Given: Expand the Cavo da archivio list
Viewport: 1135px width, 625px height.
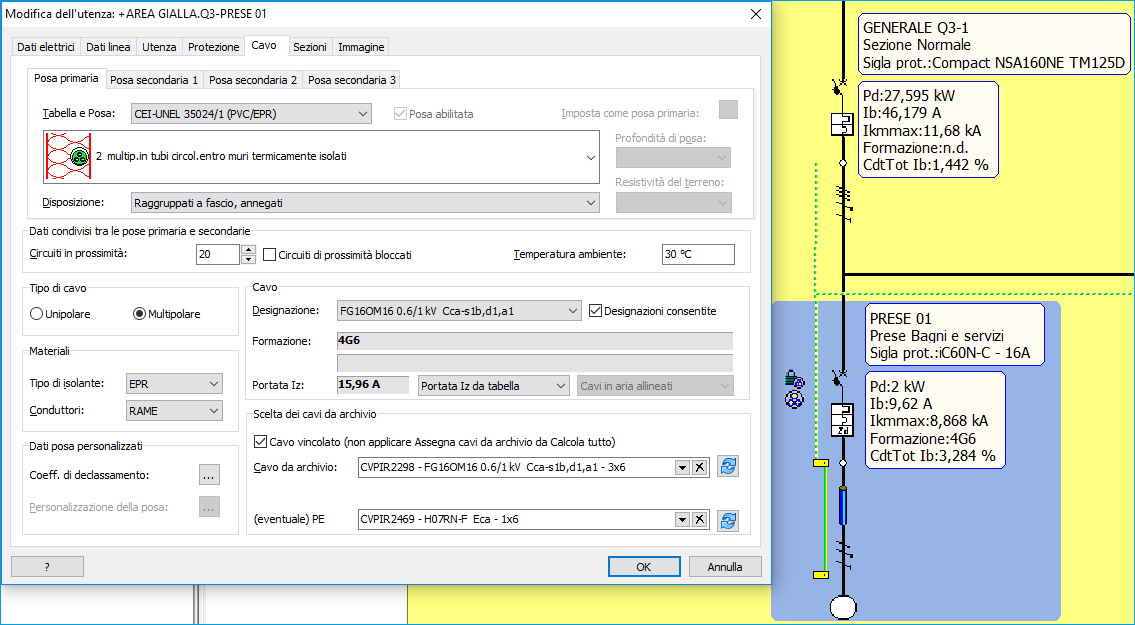Looking at the screenshot, I should coord(682,468).
